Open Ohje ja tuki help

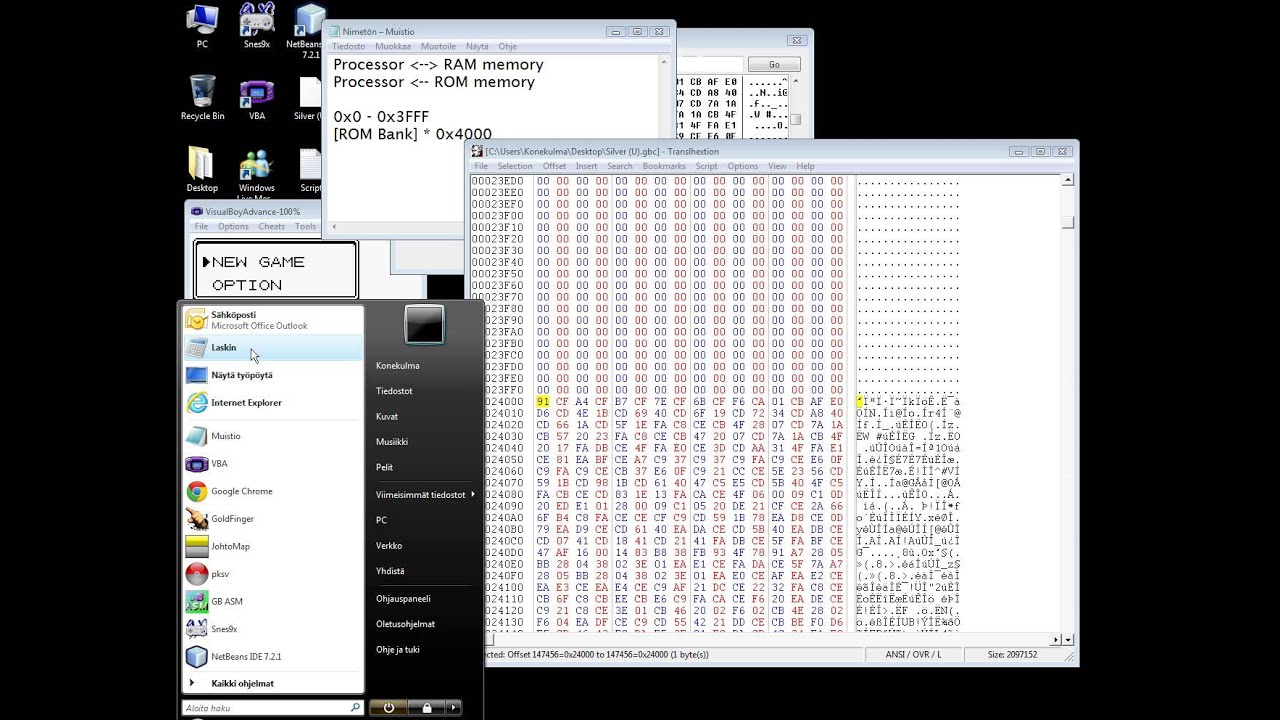(398, 649)
